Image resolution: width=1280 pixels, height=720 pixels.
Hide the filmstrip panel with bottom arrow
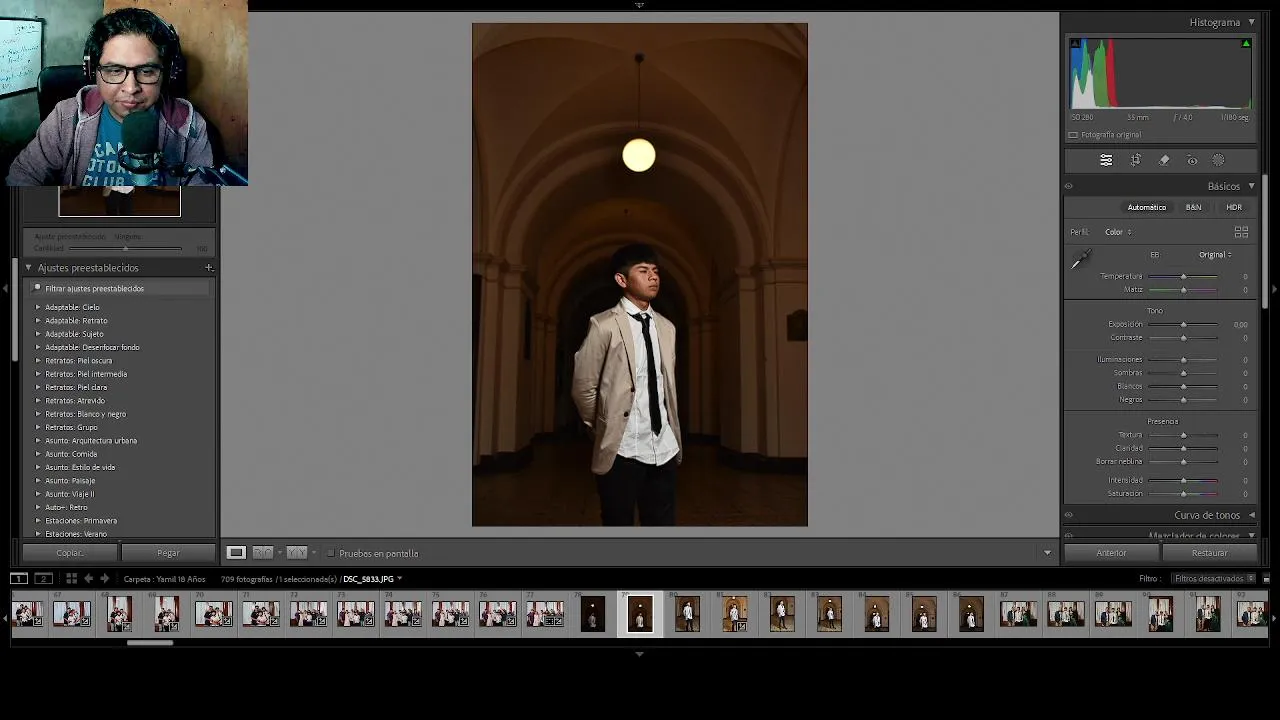pyautogui.click(x=639, y=654)
